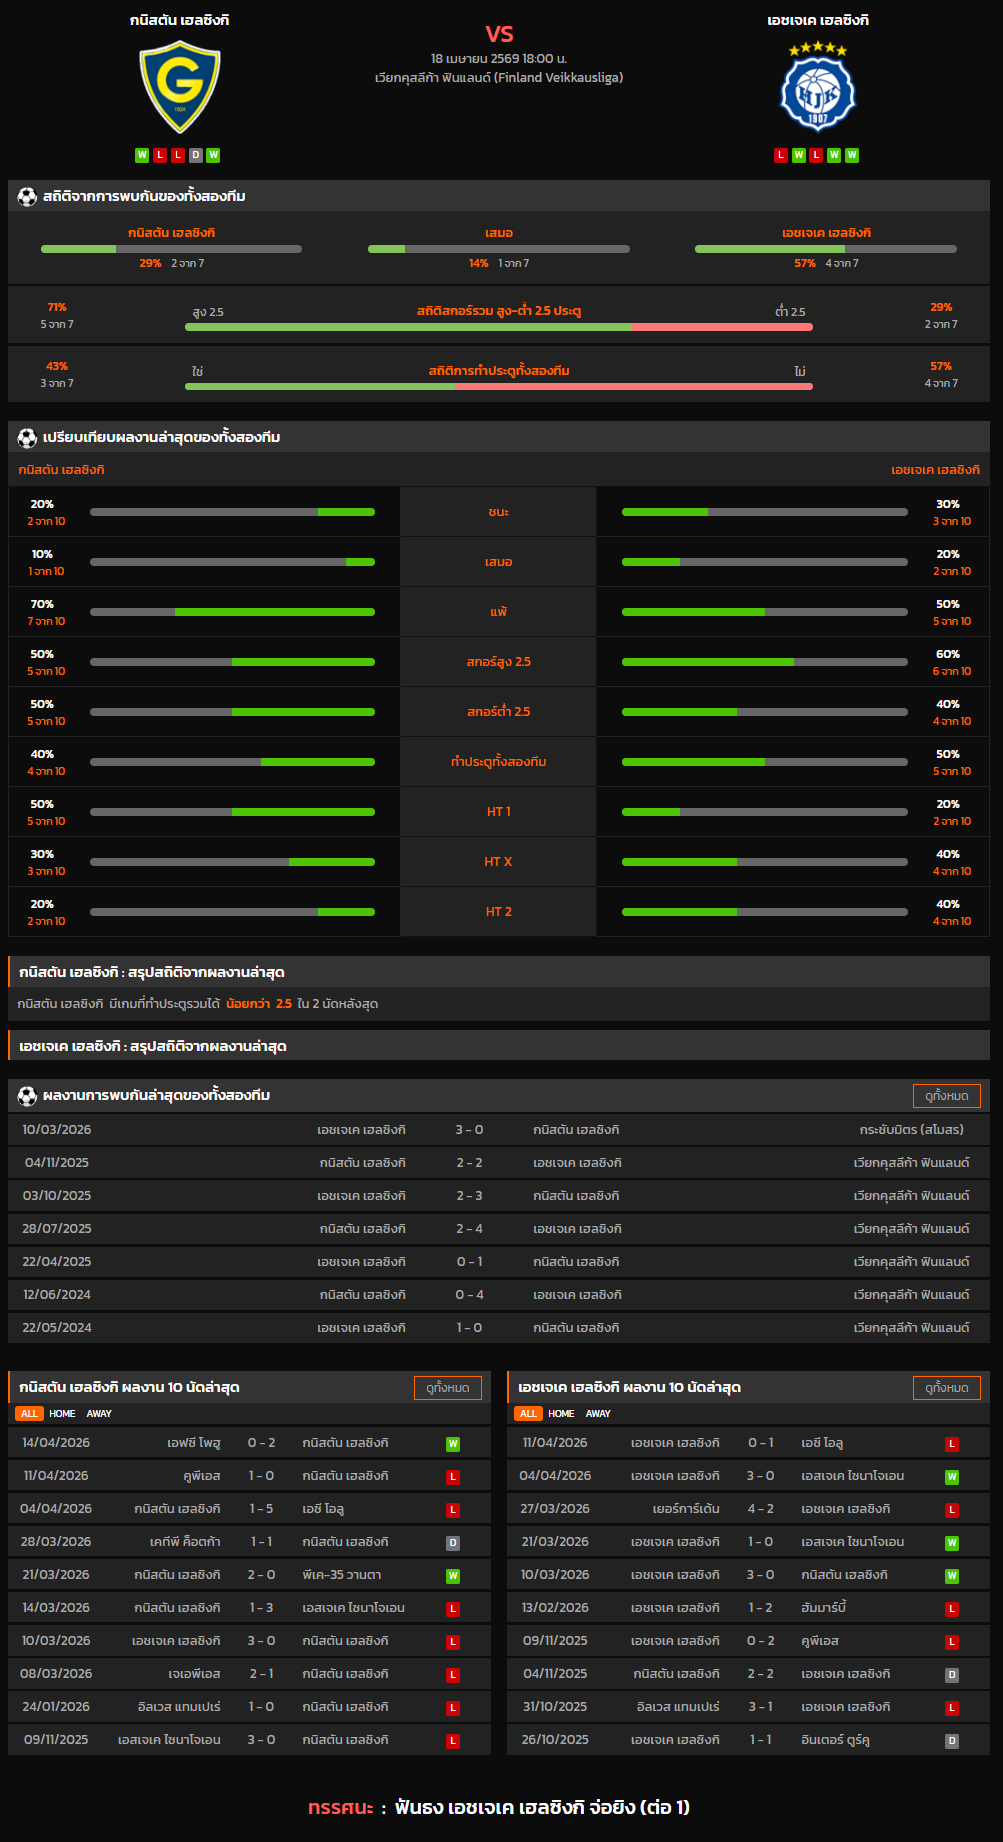
Task: Click the 10/03/2026 head-to-head match row
Action: (x=498, y=1130)
